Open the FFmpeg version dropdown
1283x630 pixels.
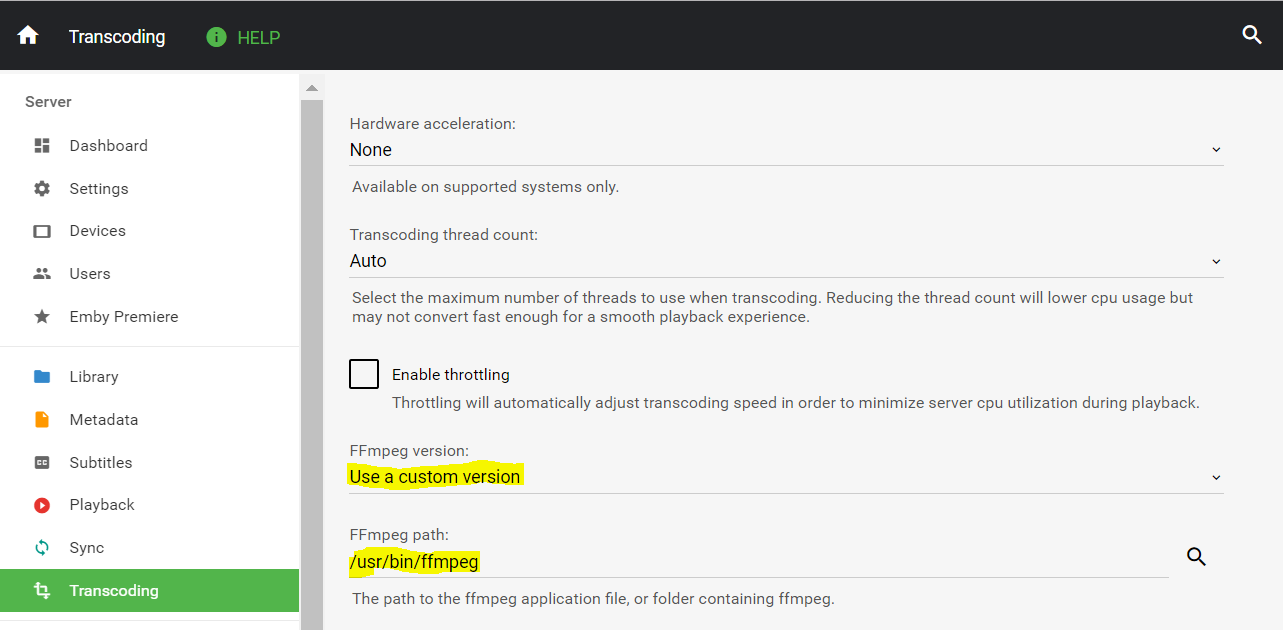785,477
